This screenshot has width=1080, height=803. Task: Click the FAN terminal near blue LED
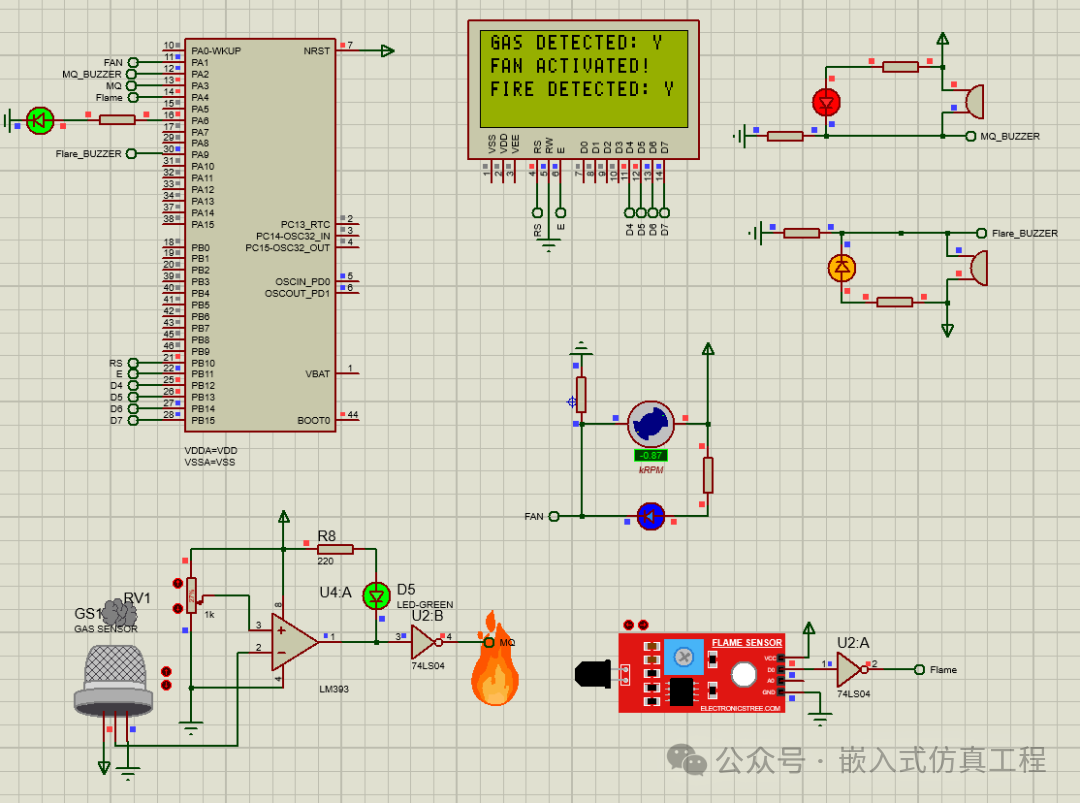click(554, 516)
